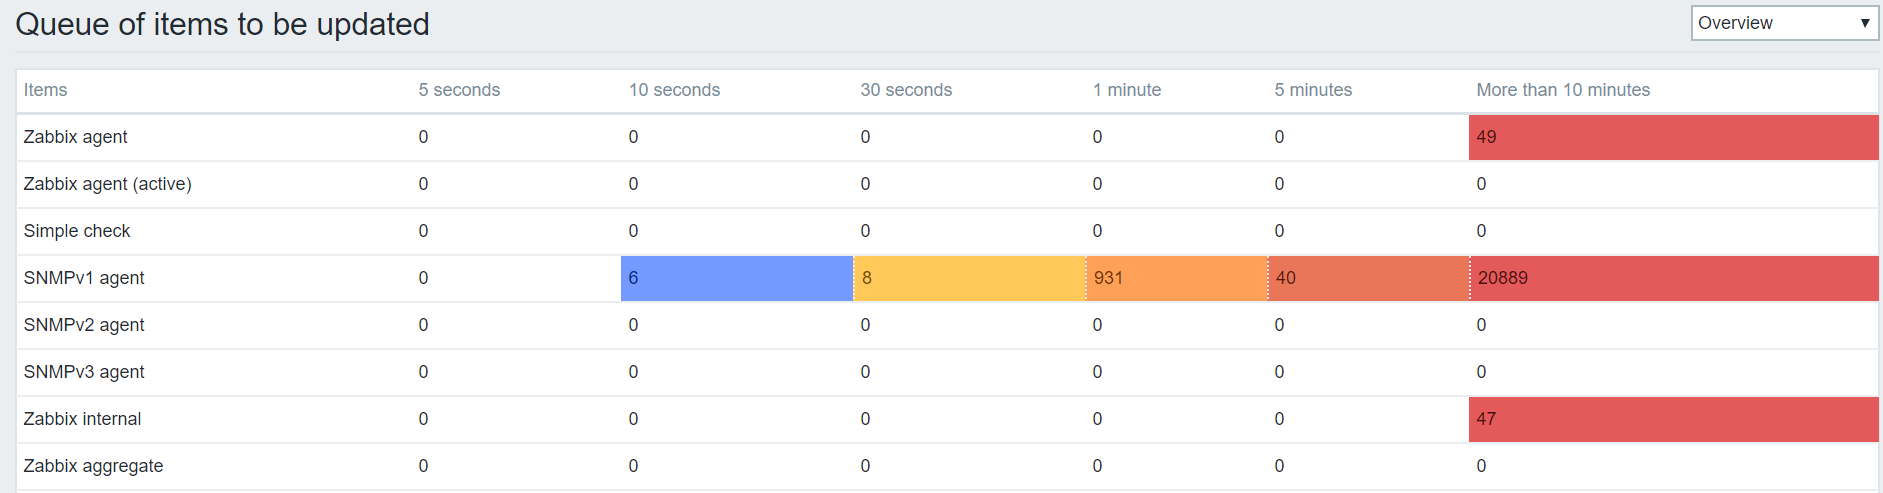The image size is (1883, 493).
Task: Click the blue cell showing 6
Action: (x=736, y=278)
